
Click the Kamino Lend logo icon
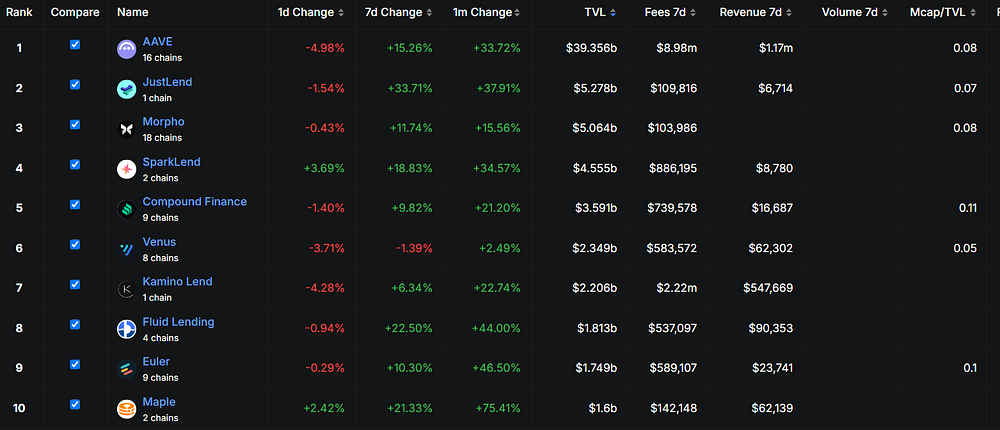point(127,290)
